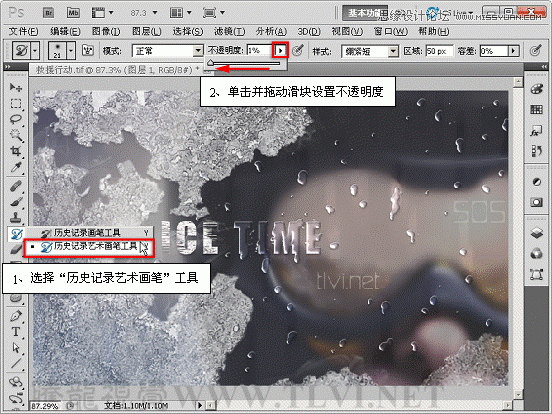Choose 历史记录艺术画笔工具 from the flyout

[x=90, y=247]
